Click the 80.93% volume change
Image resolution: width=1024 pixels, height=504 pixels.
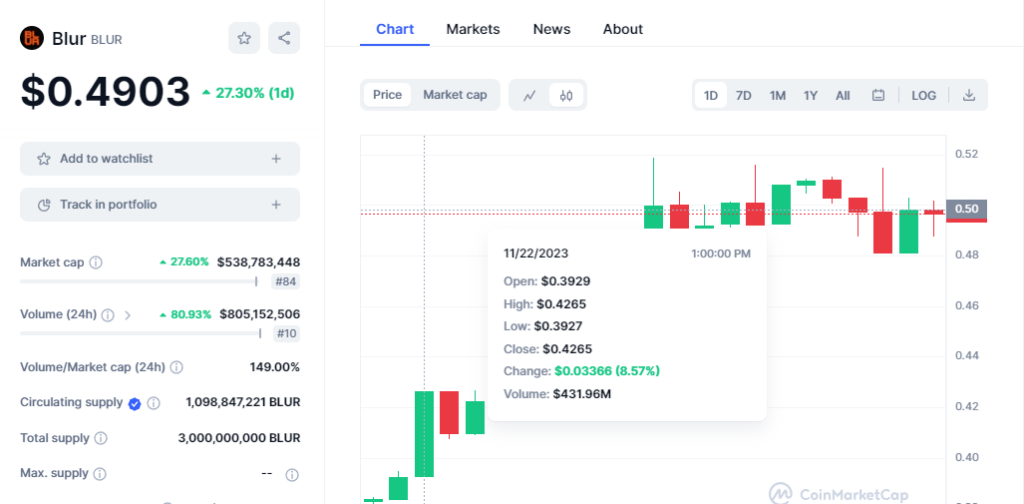pyautogui.click(x=185, y=314)
